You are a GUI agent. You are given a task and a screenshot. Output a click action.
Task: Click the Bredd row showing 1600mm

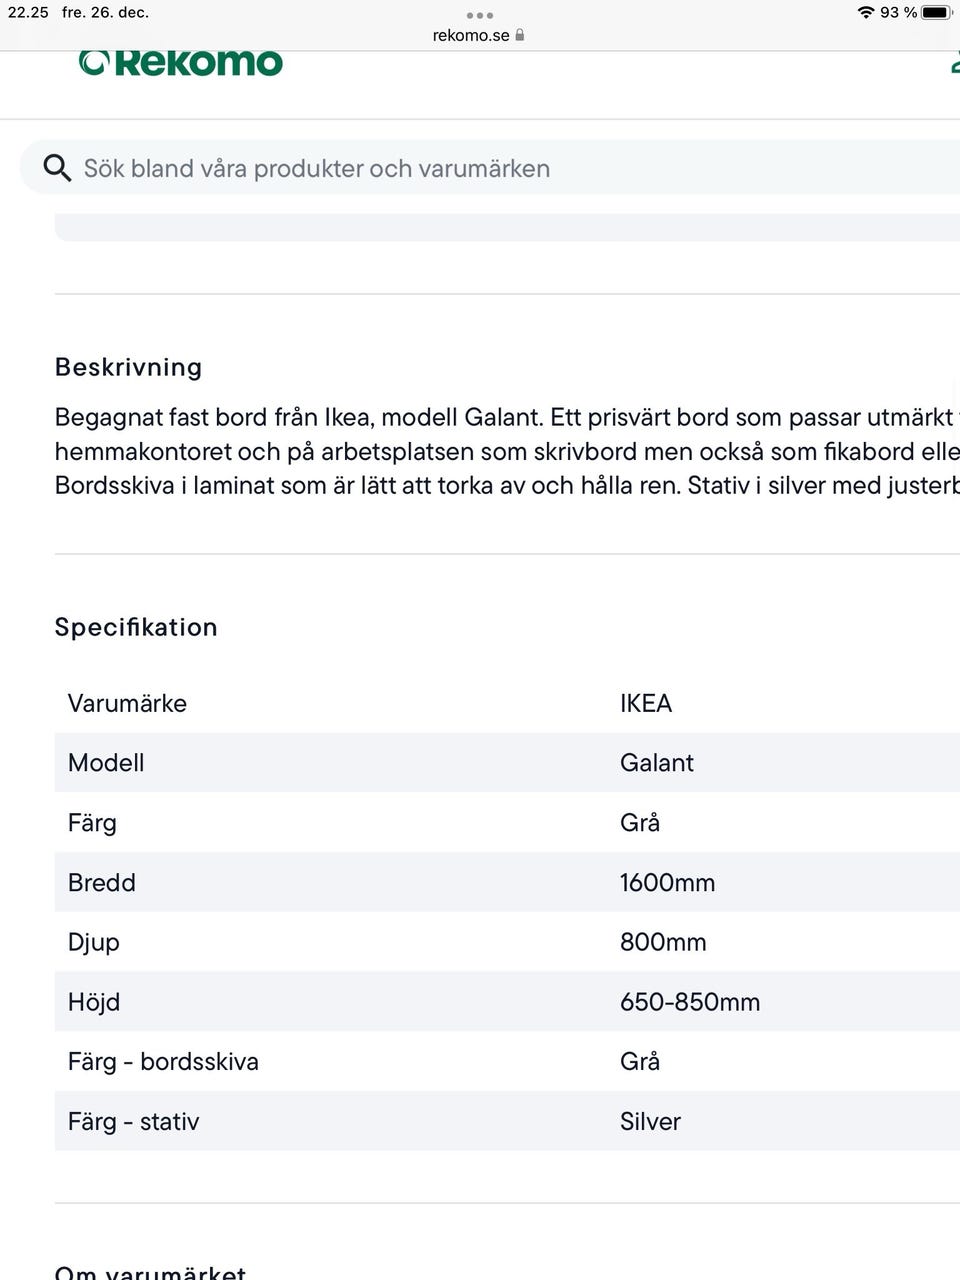pos(400,882)
